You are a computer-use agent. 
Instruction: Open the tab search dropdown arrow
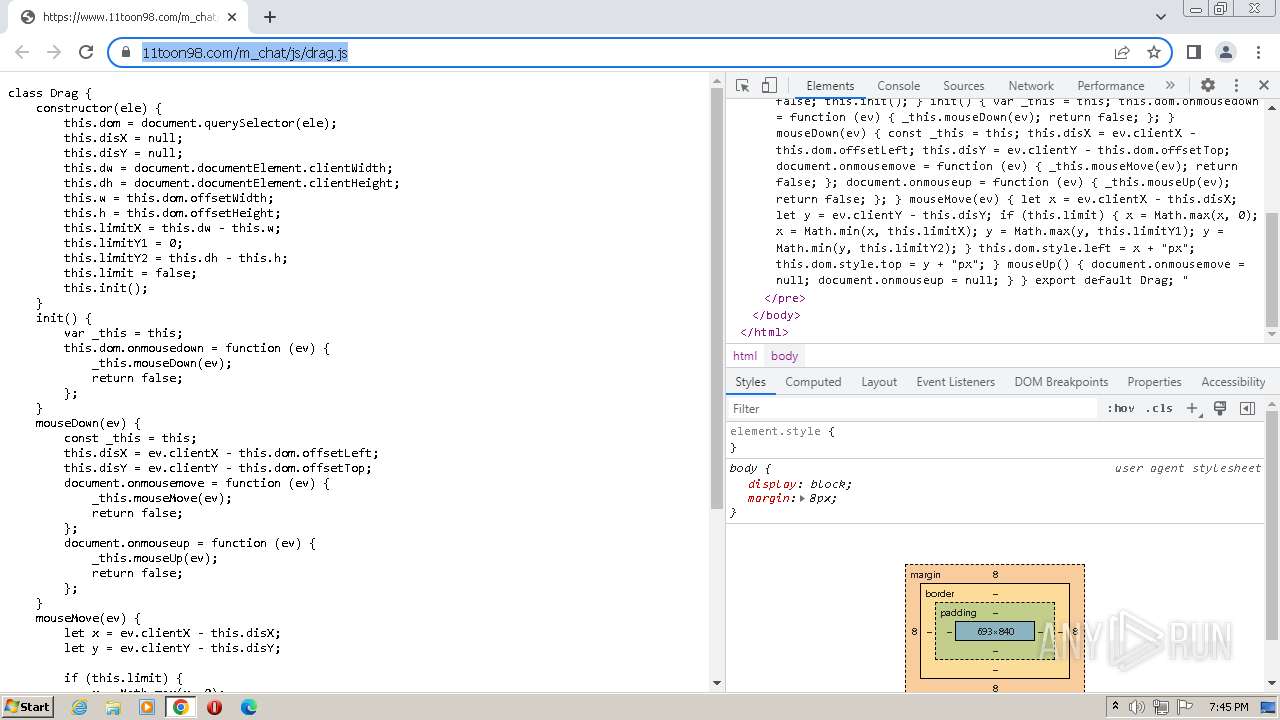point(1160,17)
